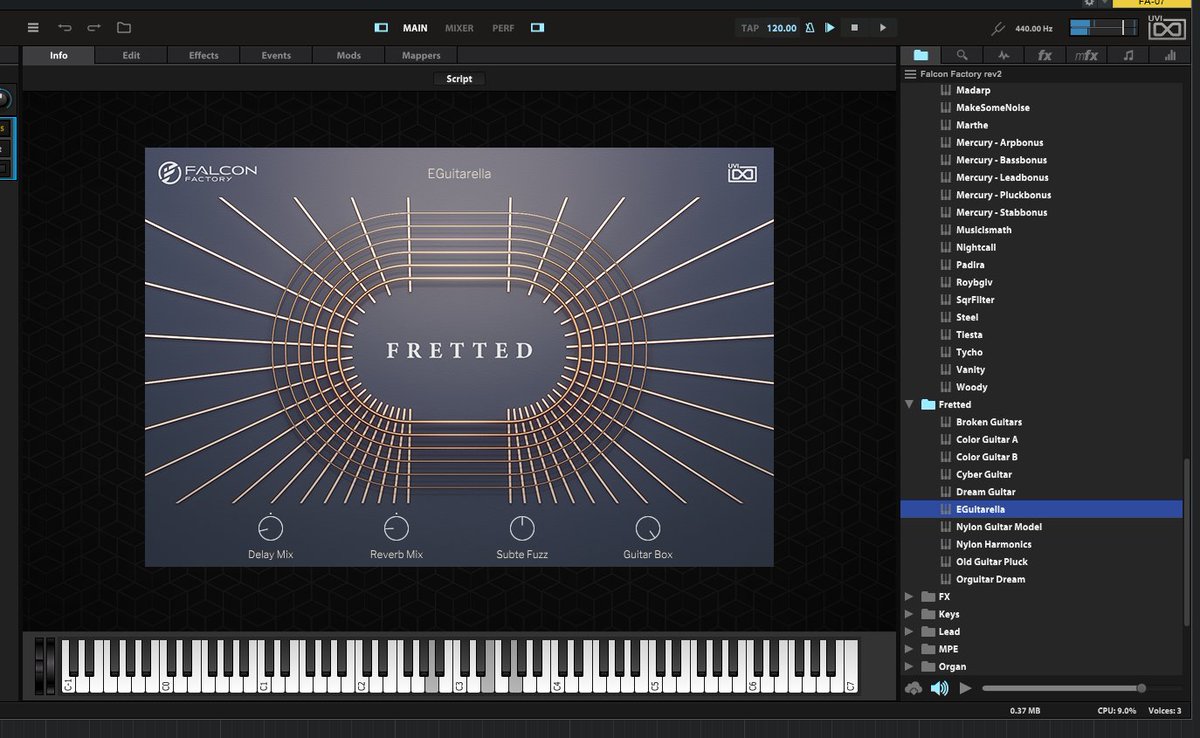Click the tuning fork icon
The height and width of the screenshot is (738, 1200).
[x=997, y=28]
